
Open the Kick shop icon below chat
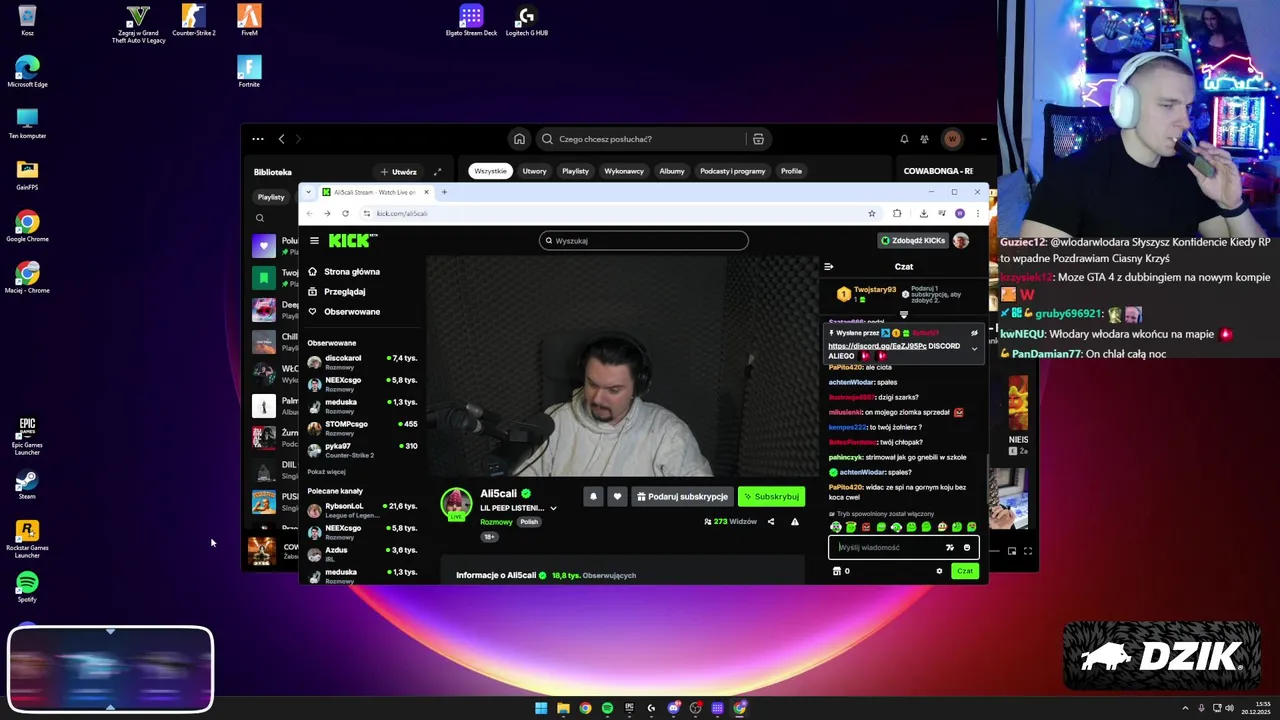pos(837,571)
